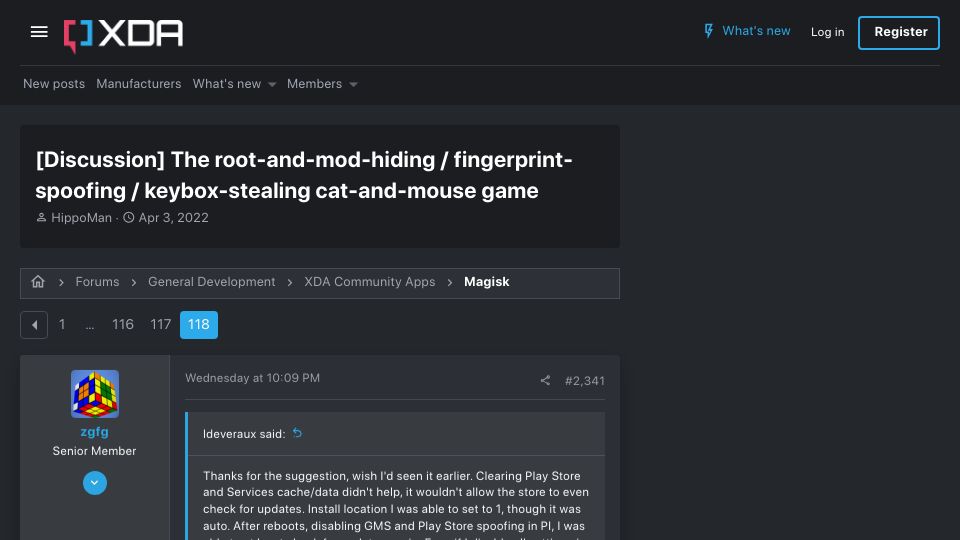Click the Register button
960x540 pixels.
coord(899,32)
